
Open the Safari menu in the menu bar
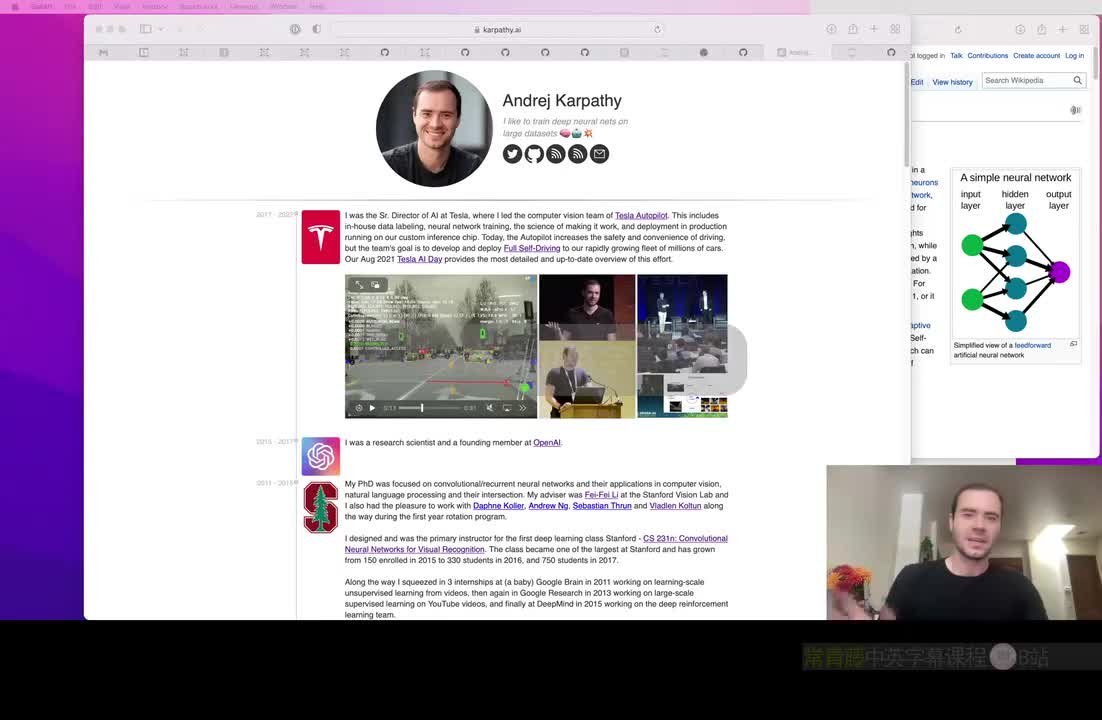pyautogui.click(x=41, y=6)
